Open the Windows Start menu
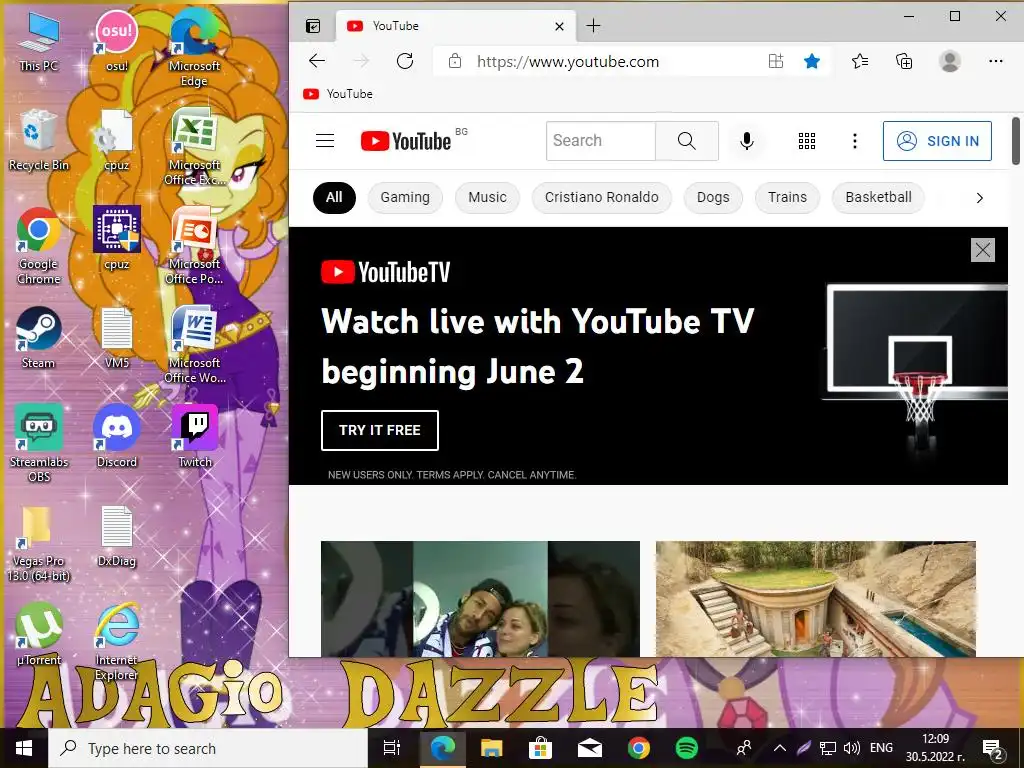 point(24,748)
